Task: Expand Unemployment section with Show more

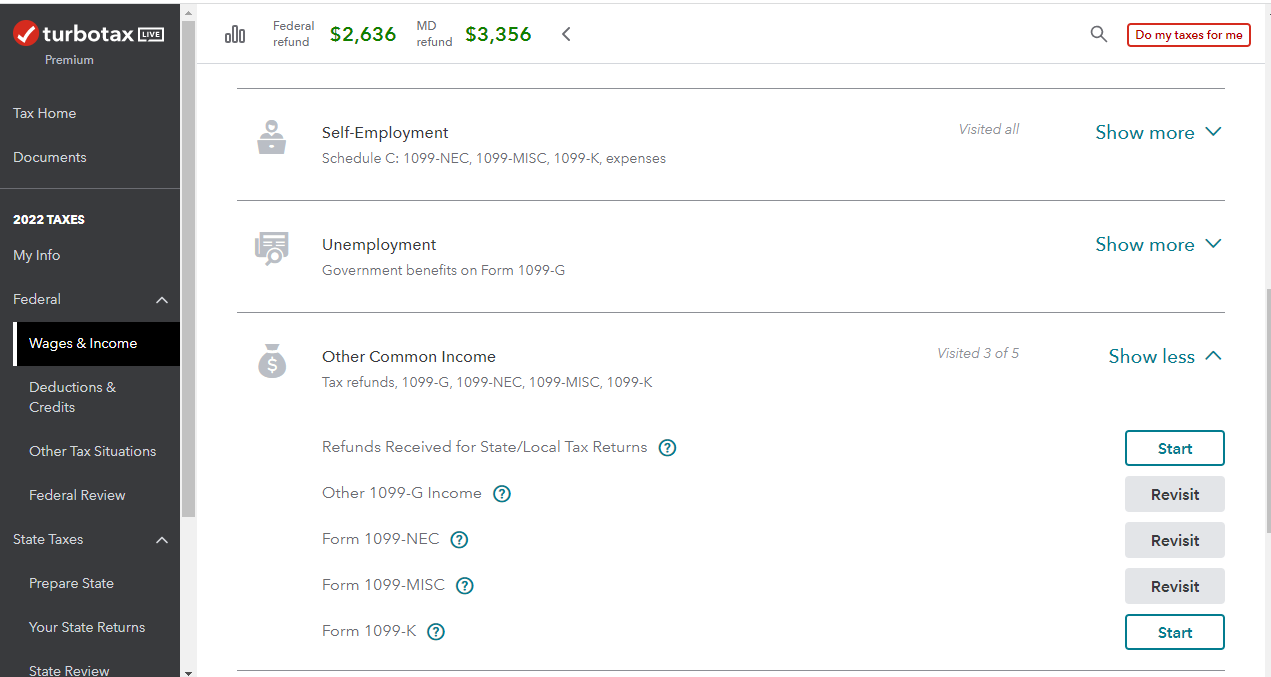Action: pos(1158,245)
